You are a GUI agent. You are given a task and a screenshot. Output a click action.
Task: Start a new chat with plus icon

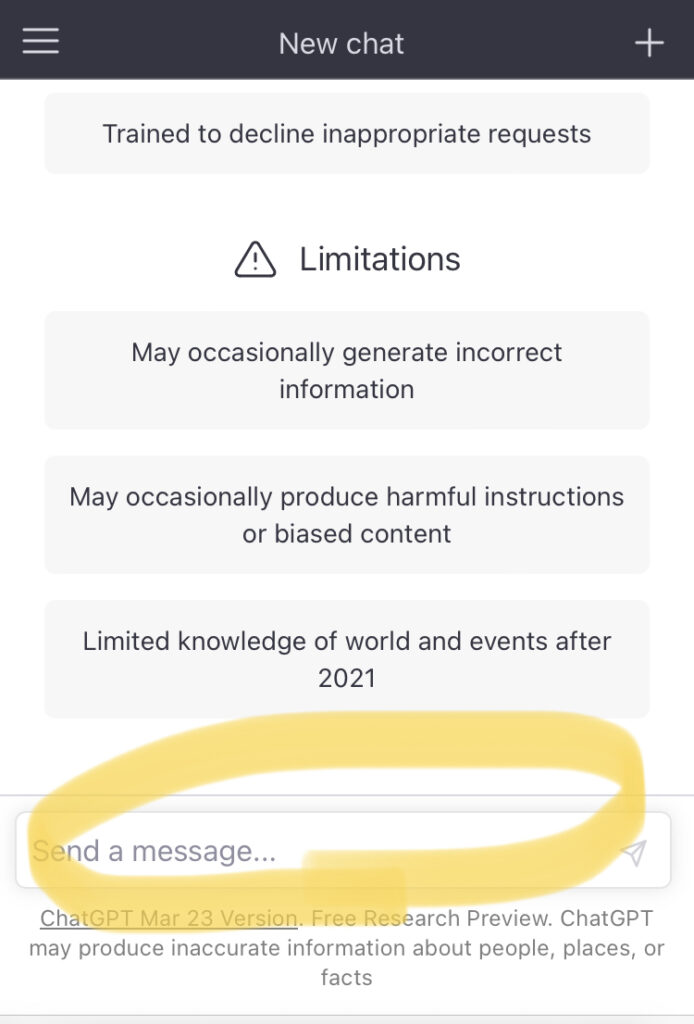click(649, 43)
